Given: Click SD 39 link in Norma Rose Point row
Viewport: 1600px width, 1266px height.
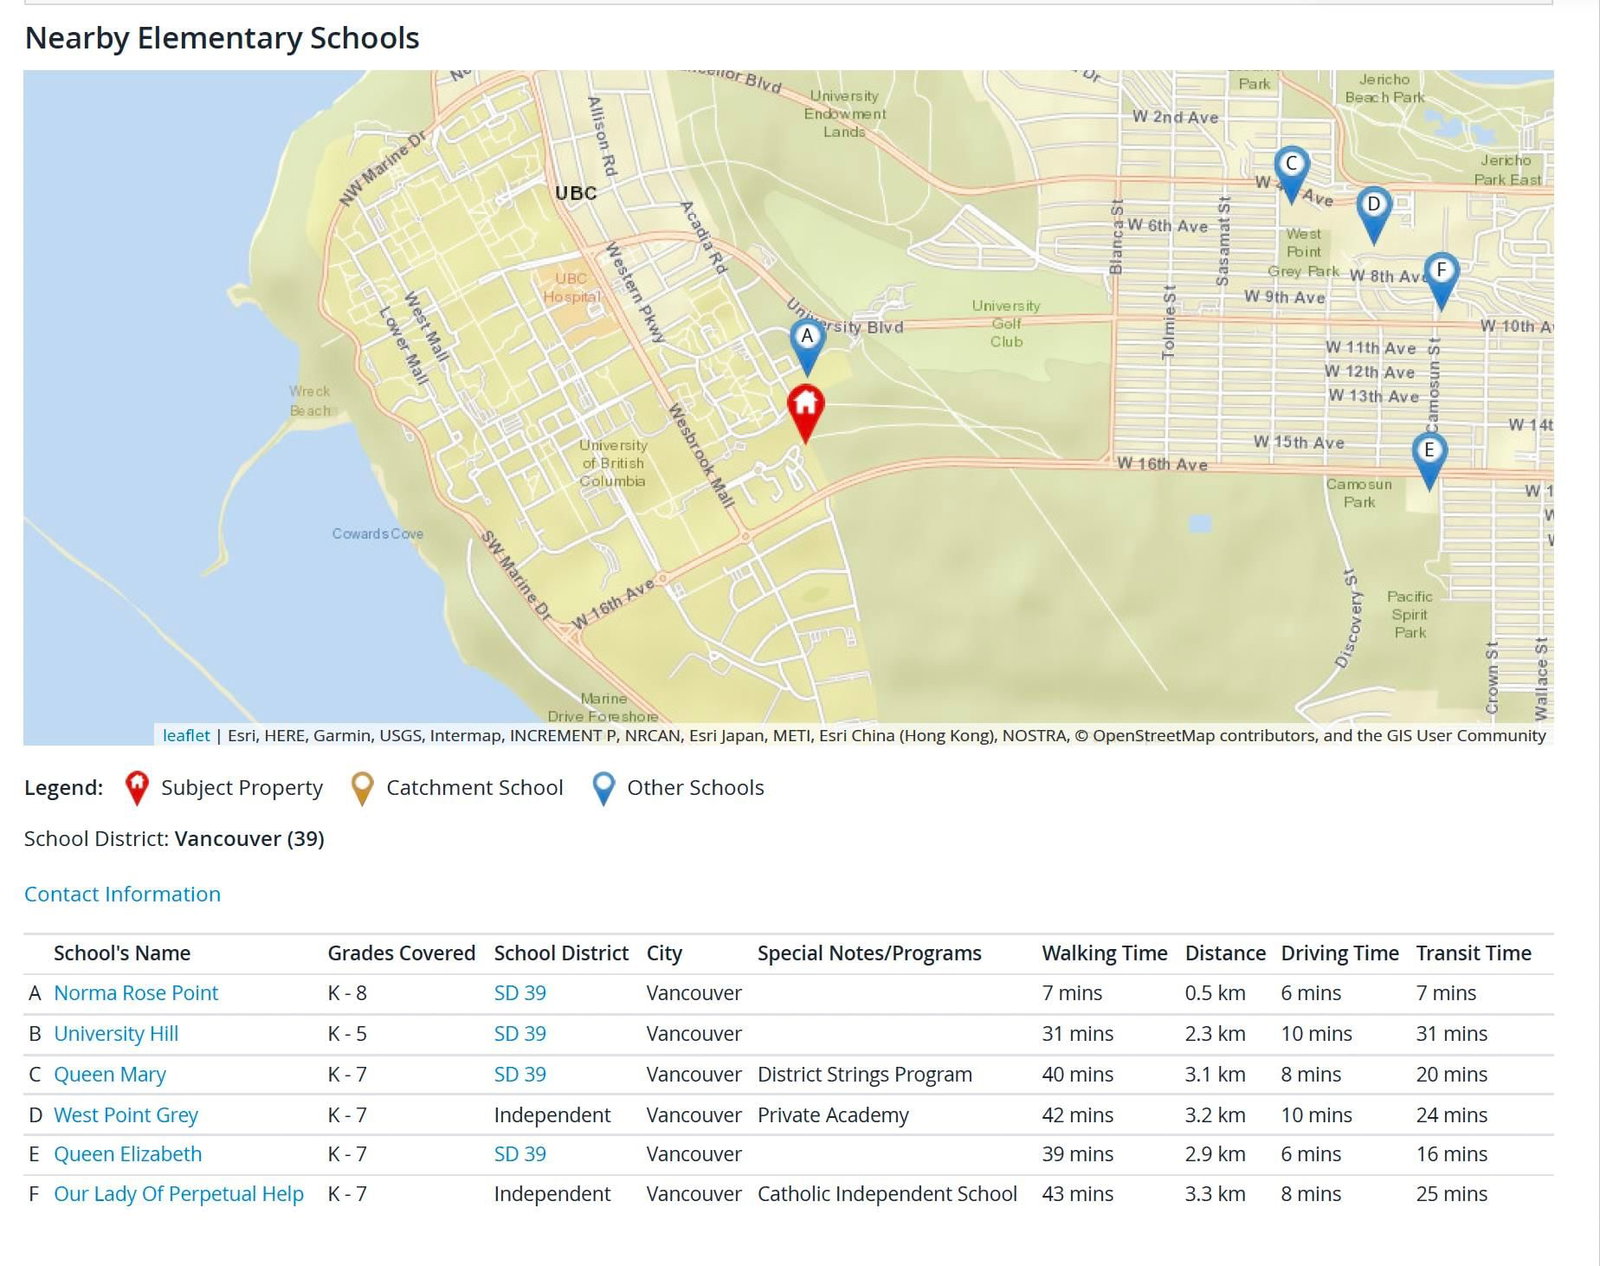Looking at the screenshot, I should pyautogui.click(x=520, y=993).
